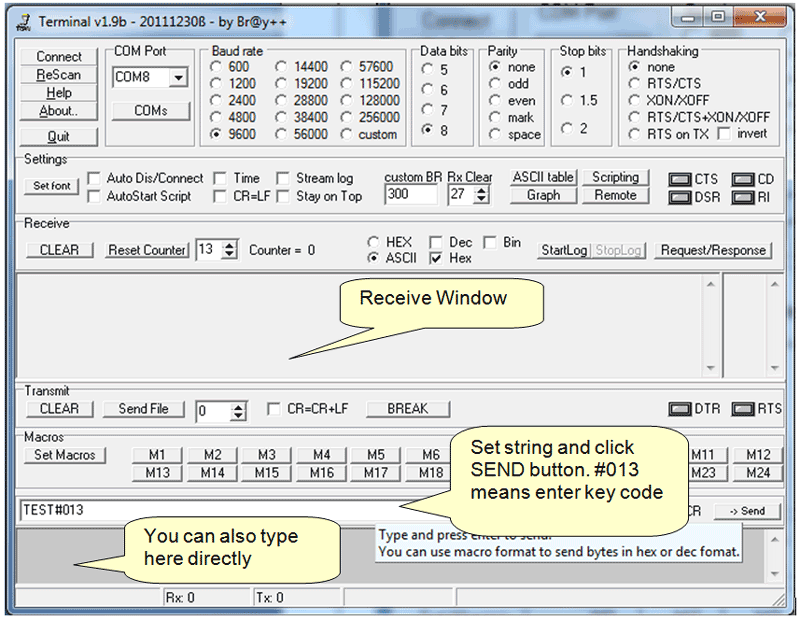
Task: Increment the Rx Clear spinner
Action: [x=484, y=193]
